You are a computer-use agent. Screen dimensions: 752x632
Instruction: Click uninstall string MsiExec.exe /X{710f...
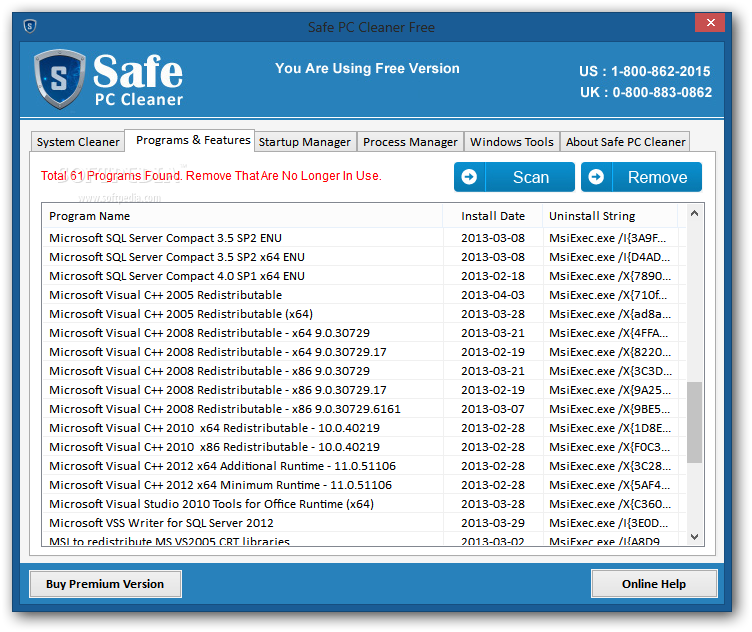pos(608,295)
